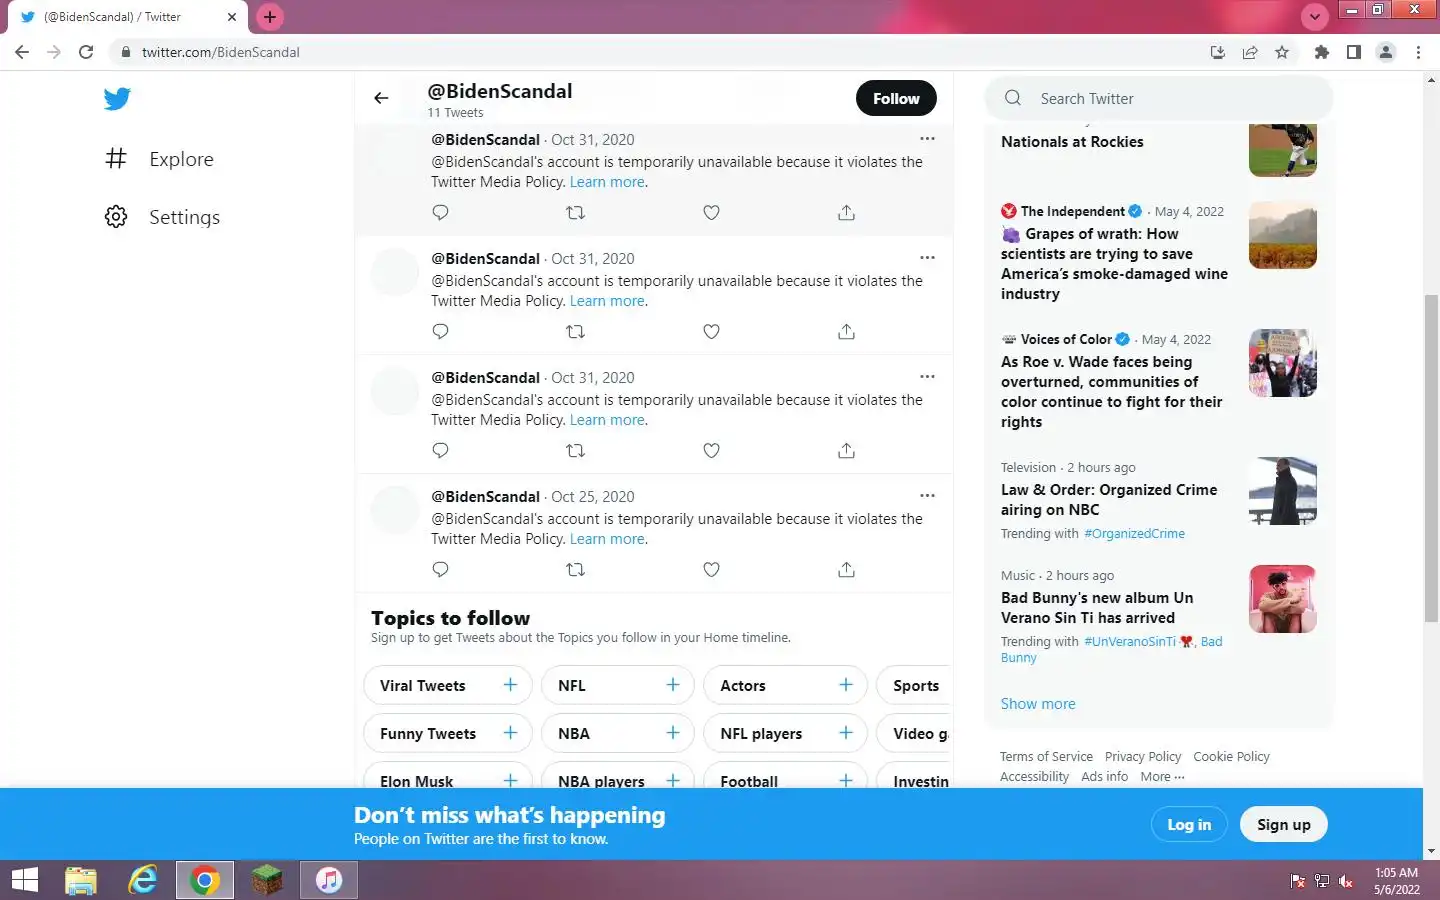Open the Ads info link
The width and height of the screenshot is (1440, 900).
click(x=1104, y=777)
